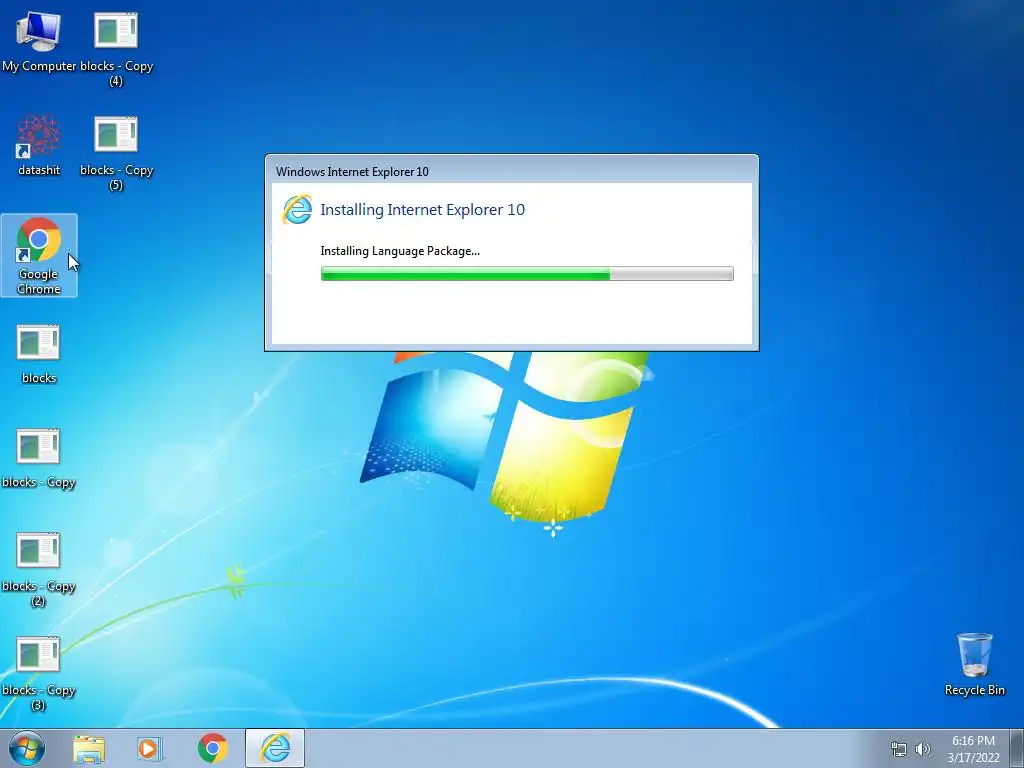
Task: Click the Installing Internet Explorer 10 heading
Action: [x=423, y=210]
